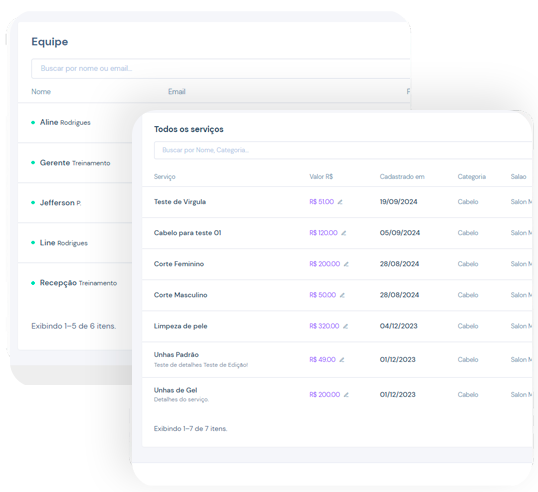Click date 05/09/2024
Image resolution: width=538 pixels, height=492 pixels.
click(x=400, y=233)
